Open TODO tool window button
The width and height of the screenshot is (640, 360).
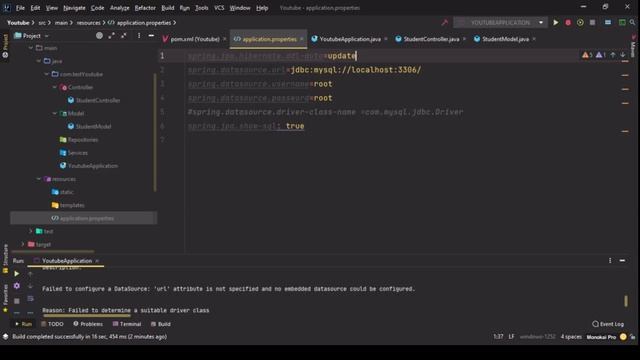click(52, 324)
